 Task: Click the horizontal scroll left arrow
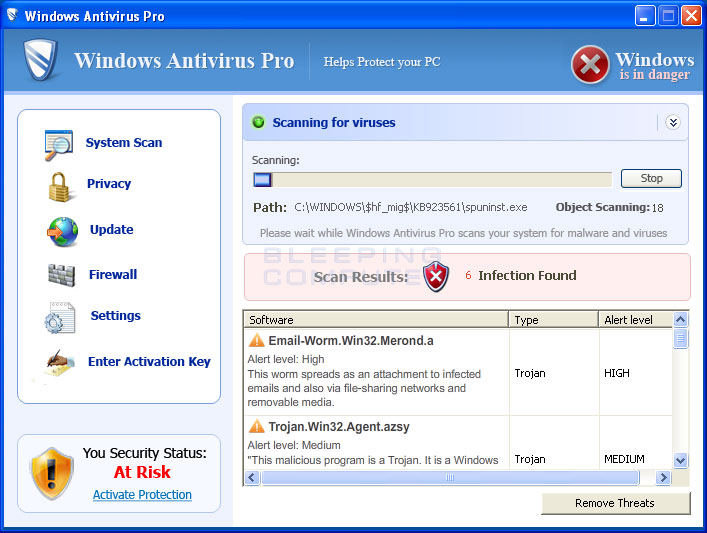click(x=252, y=477)
